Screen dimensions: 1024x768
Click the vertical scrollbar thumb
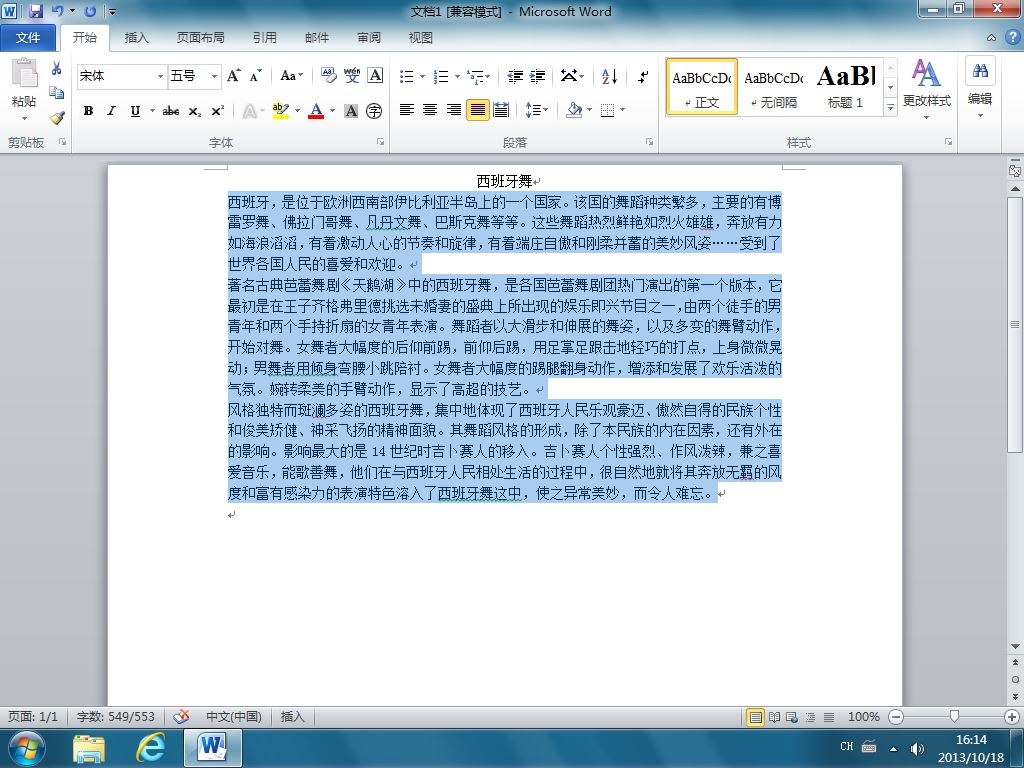(x=1015, y=325)
